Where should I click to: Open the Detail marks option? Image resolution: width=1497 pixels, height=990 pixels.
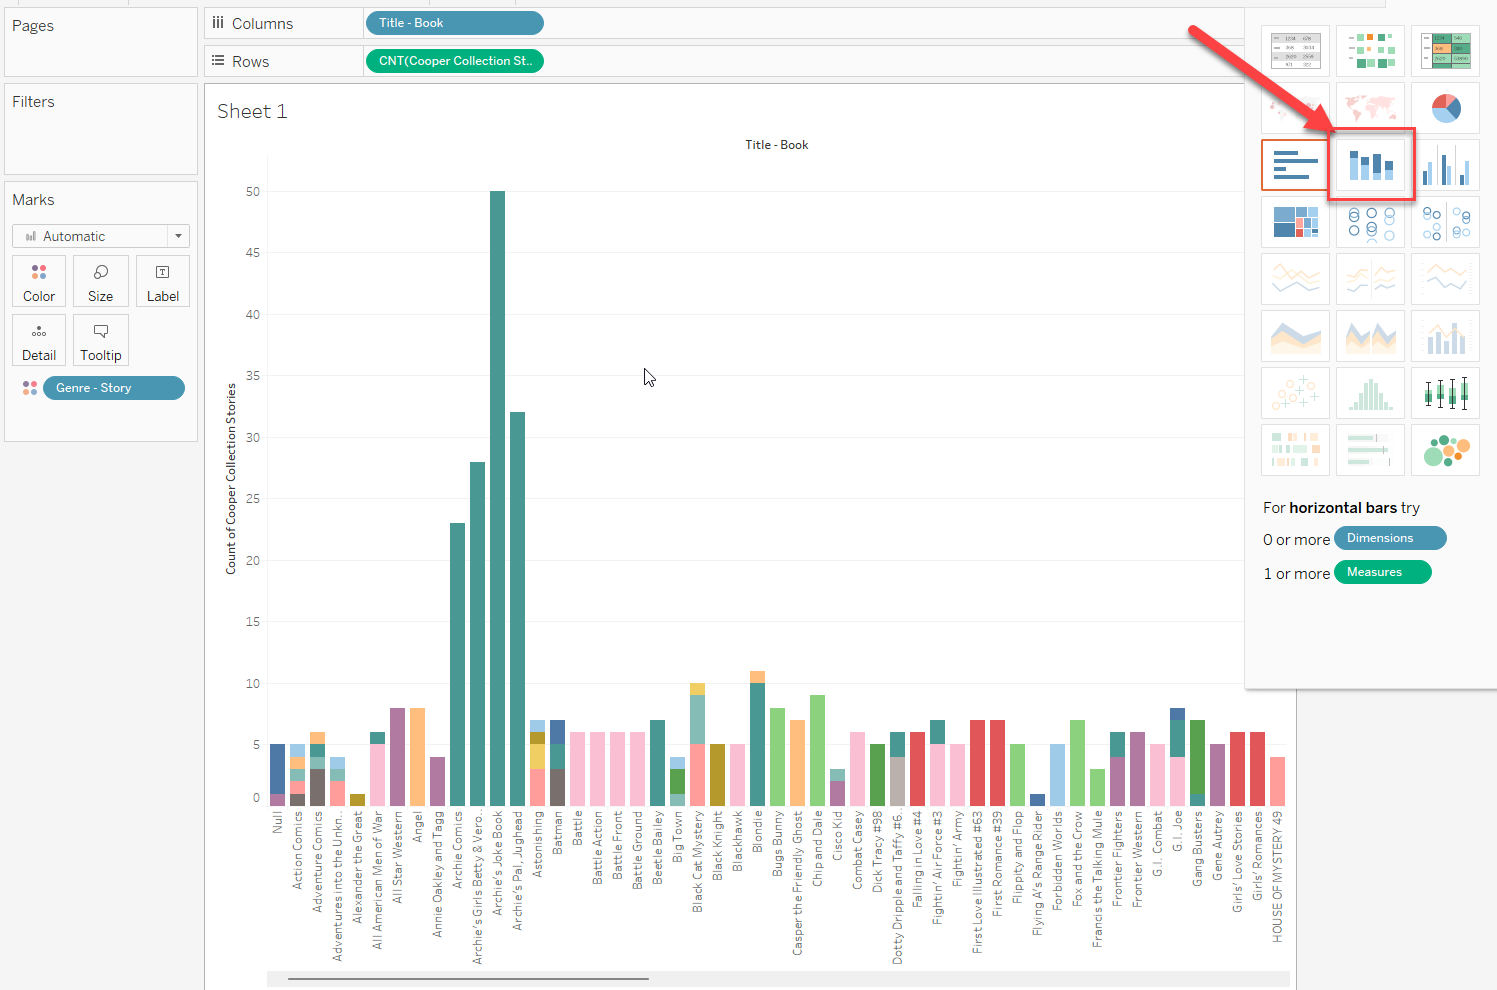[39, 340]
